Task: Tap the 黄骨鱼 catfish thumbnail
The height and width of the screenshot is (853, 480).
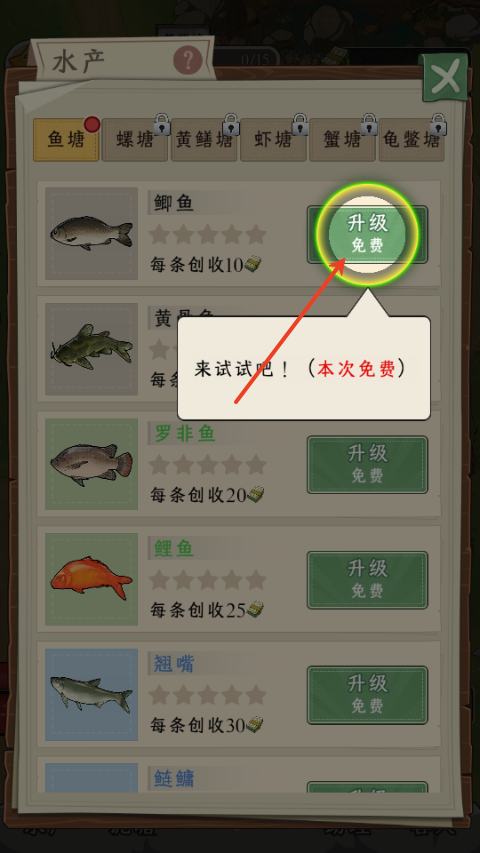Action: tap(91, 349)
